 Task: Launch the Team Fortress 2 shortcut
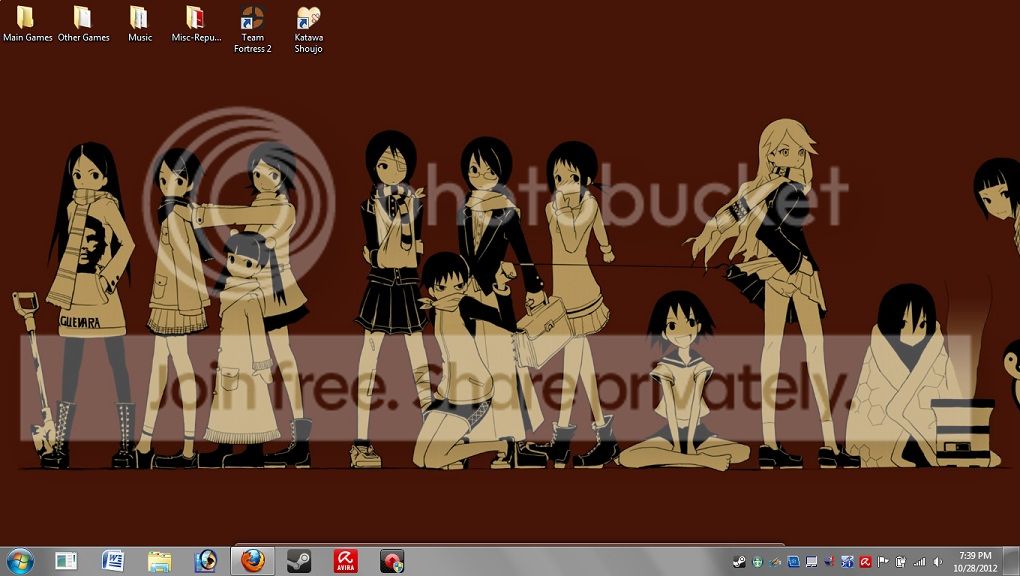[x=252, y=30]
